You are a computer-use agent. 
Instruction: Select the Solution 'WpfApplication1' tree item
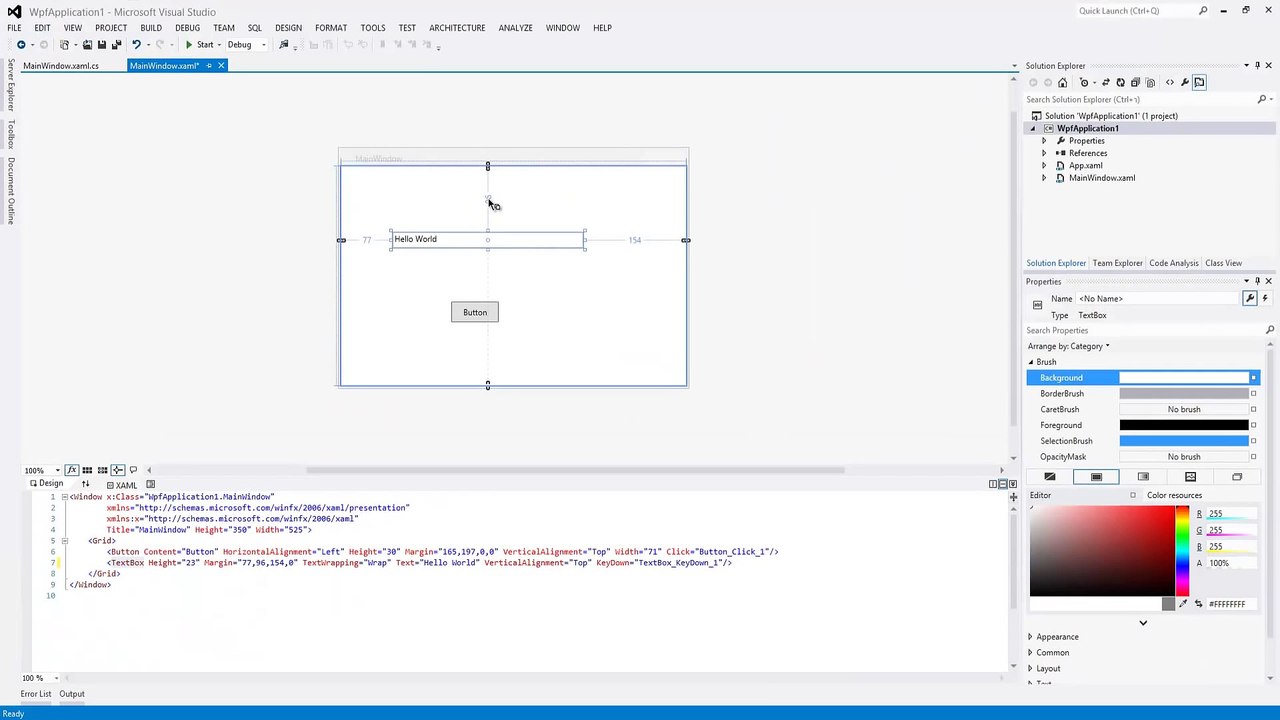[x=1111, y=116]
